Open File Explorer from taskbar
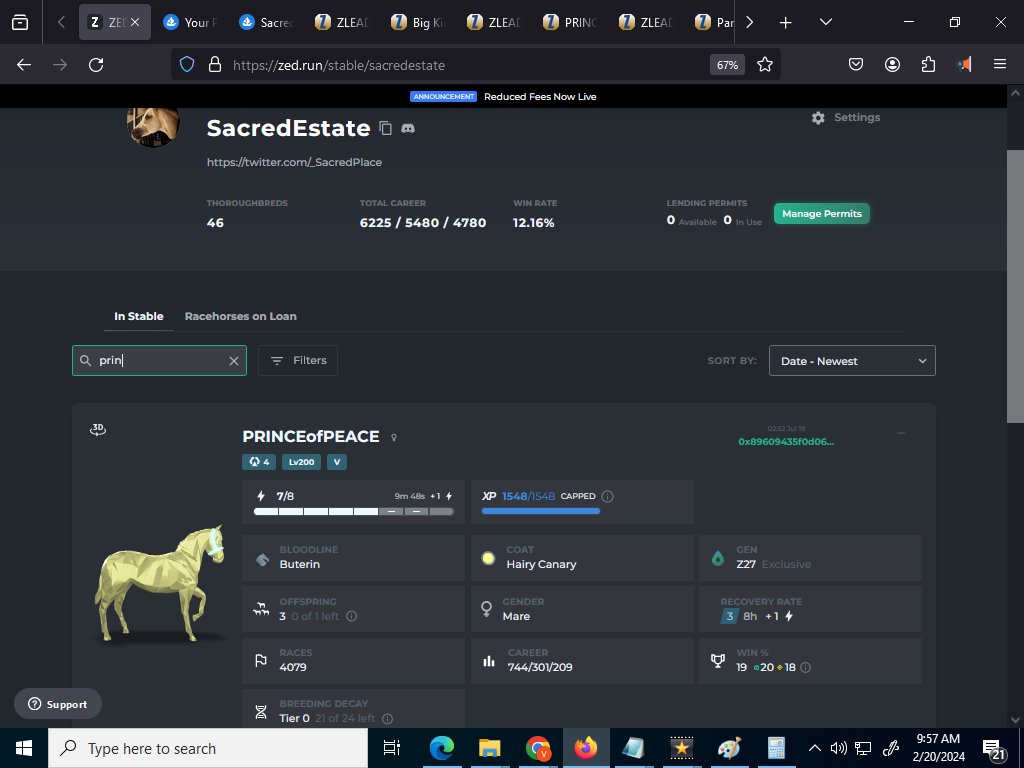The image size is (1024, 768). point(489,748)
